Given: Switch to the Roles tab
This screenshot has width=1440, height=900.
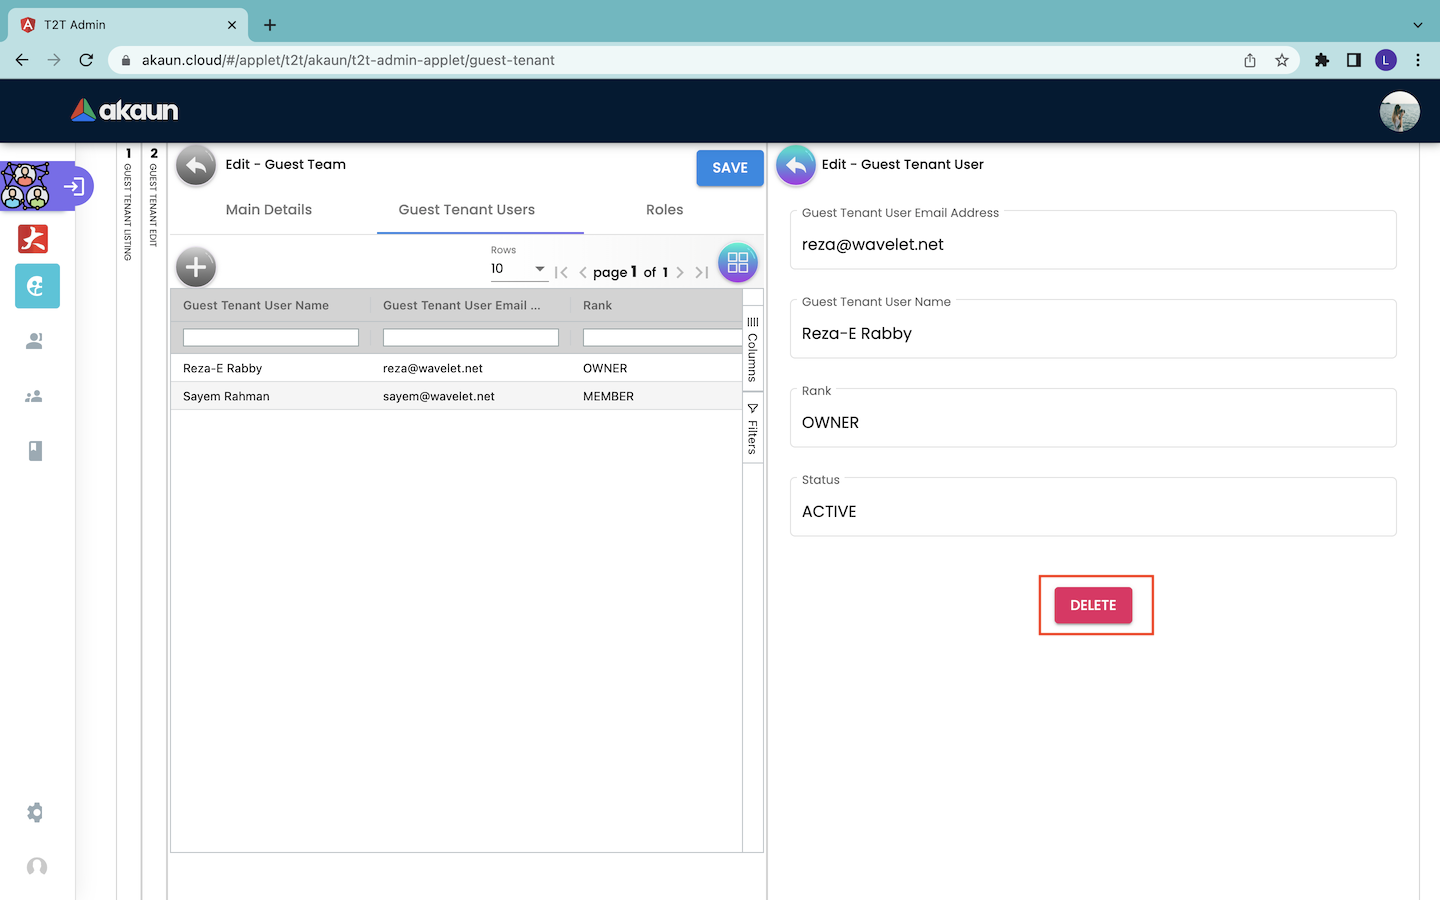Looking at the screenshot, I should pyautogui.click(x=664, y=210).
